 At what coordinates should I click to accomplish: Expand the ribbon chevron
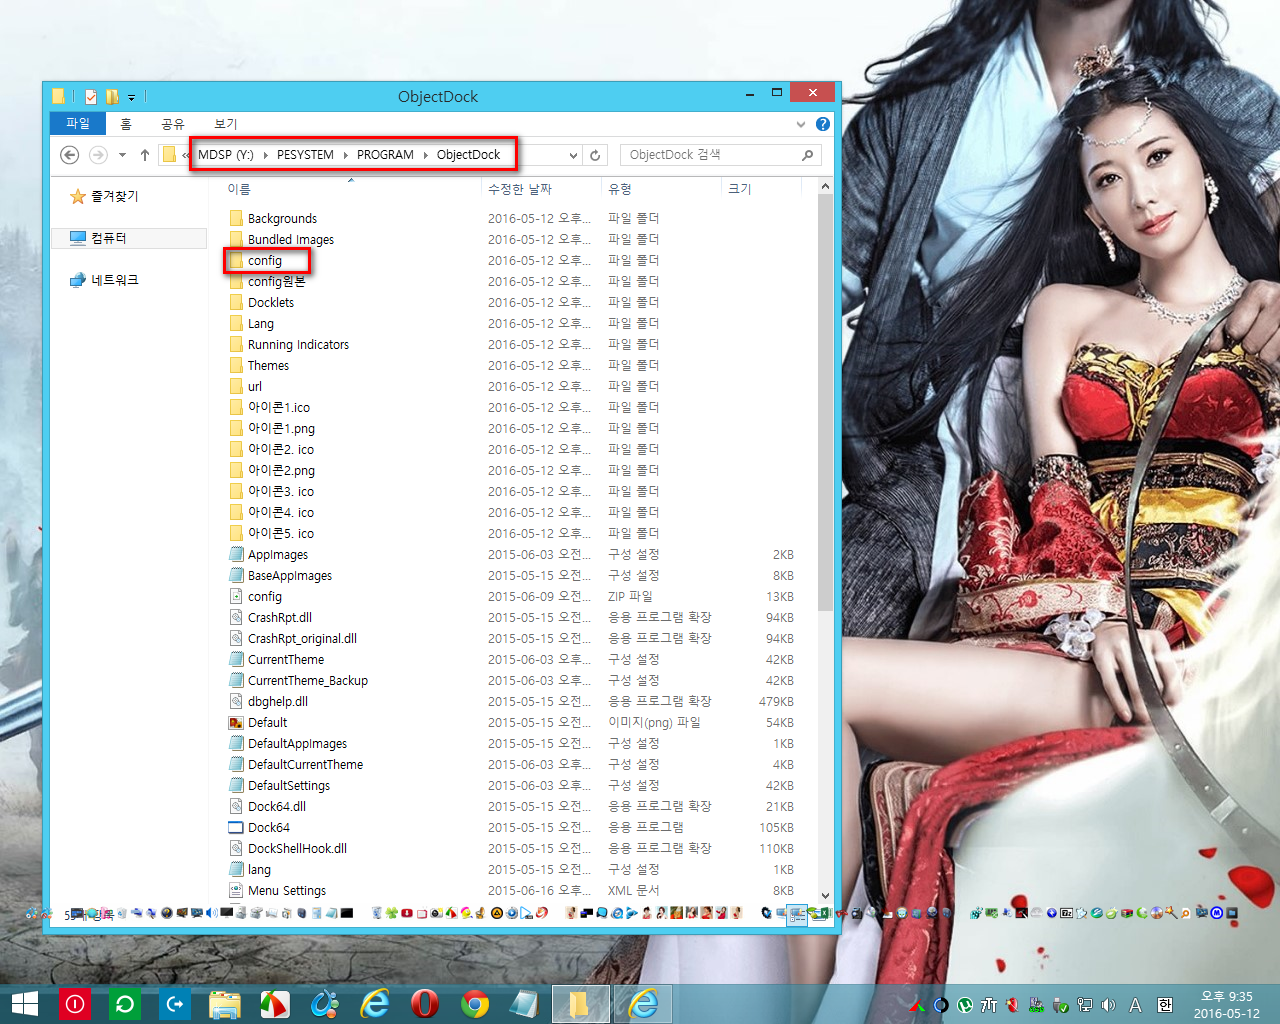click(x=800, y=124)
